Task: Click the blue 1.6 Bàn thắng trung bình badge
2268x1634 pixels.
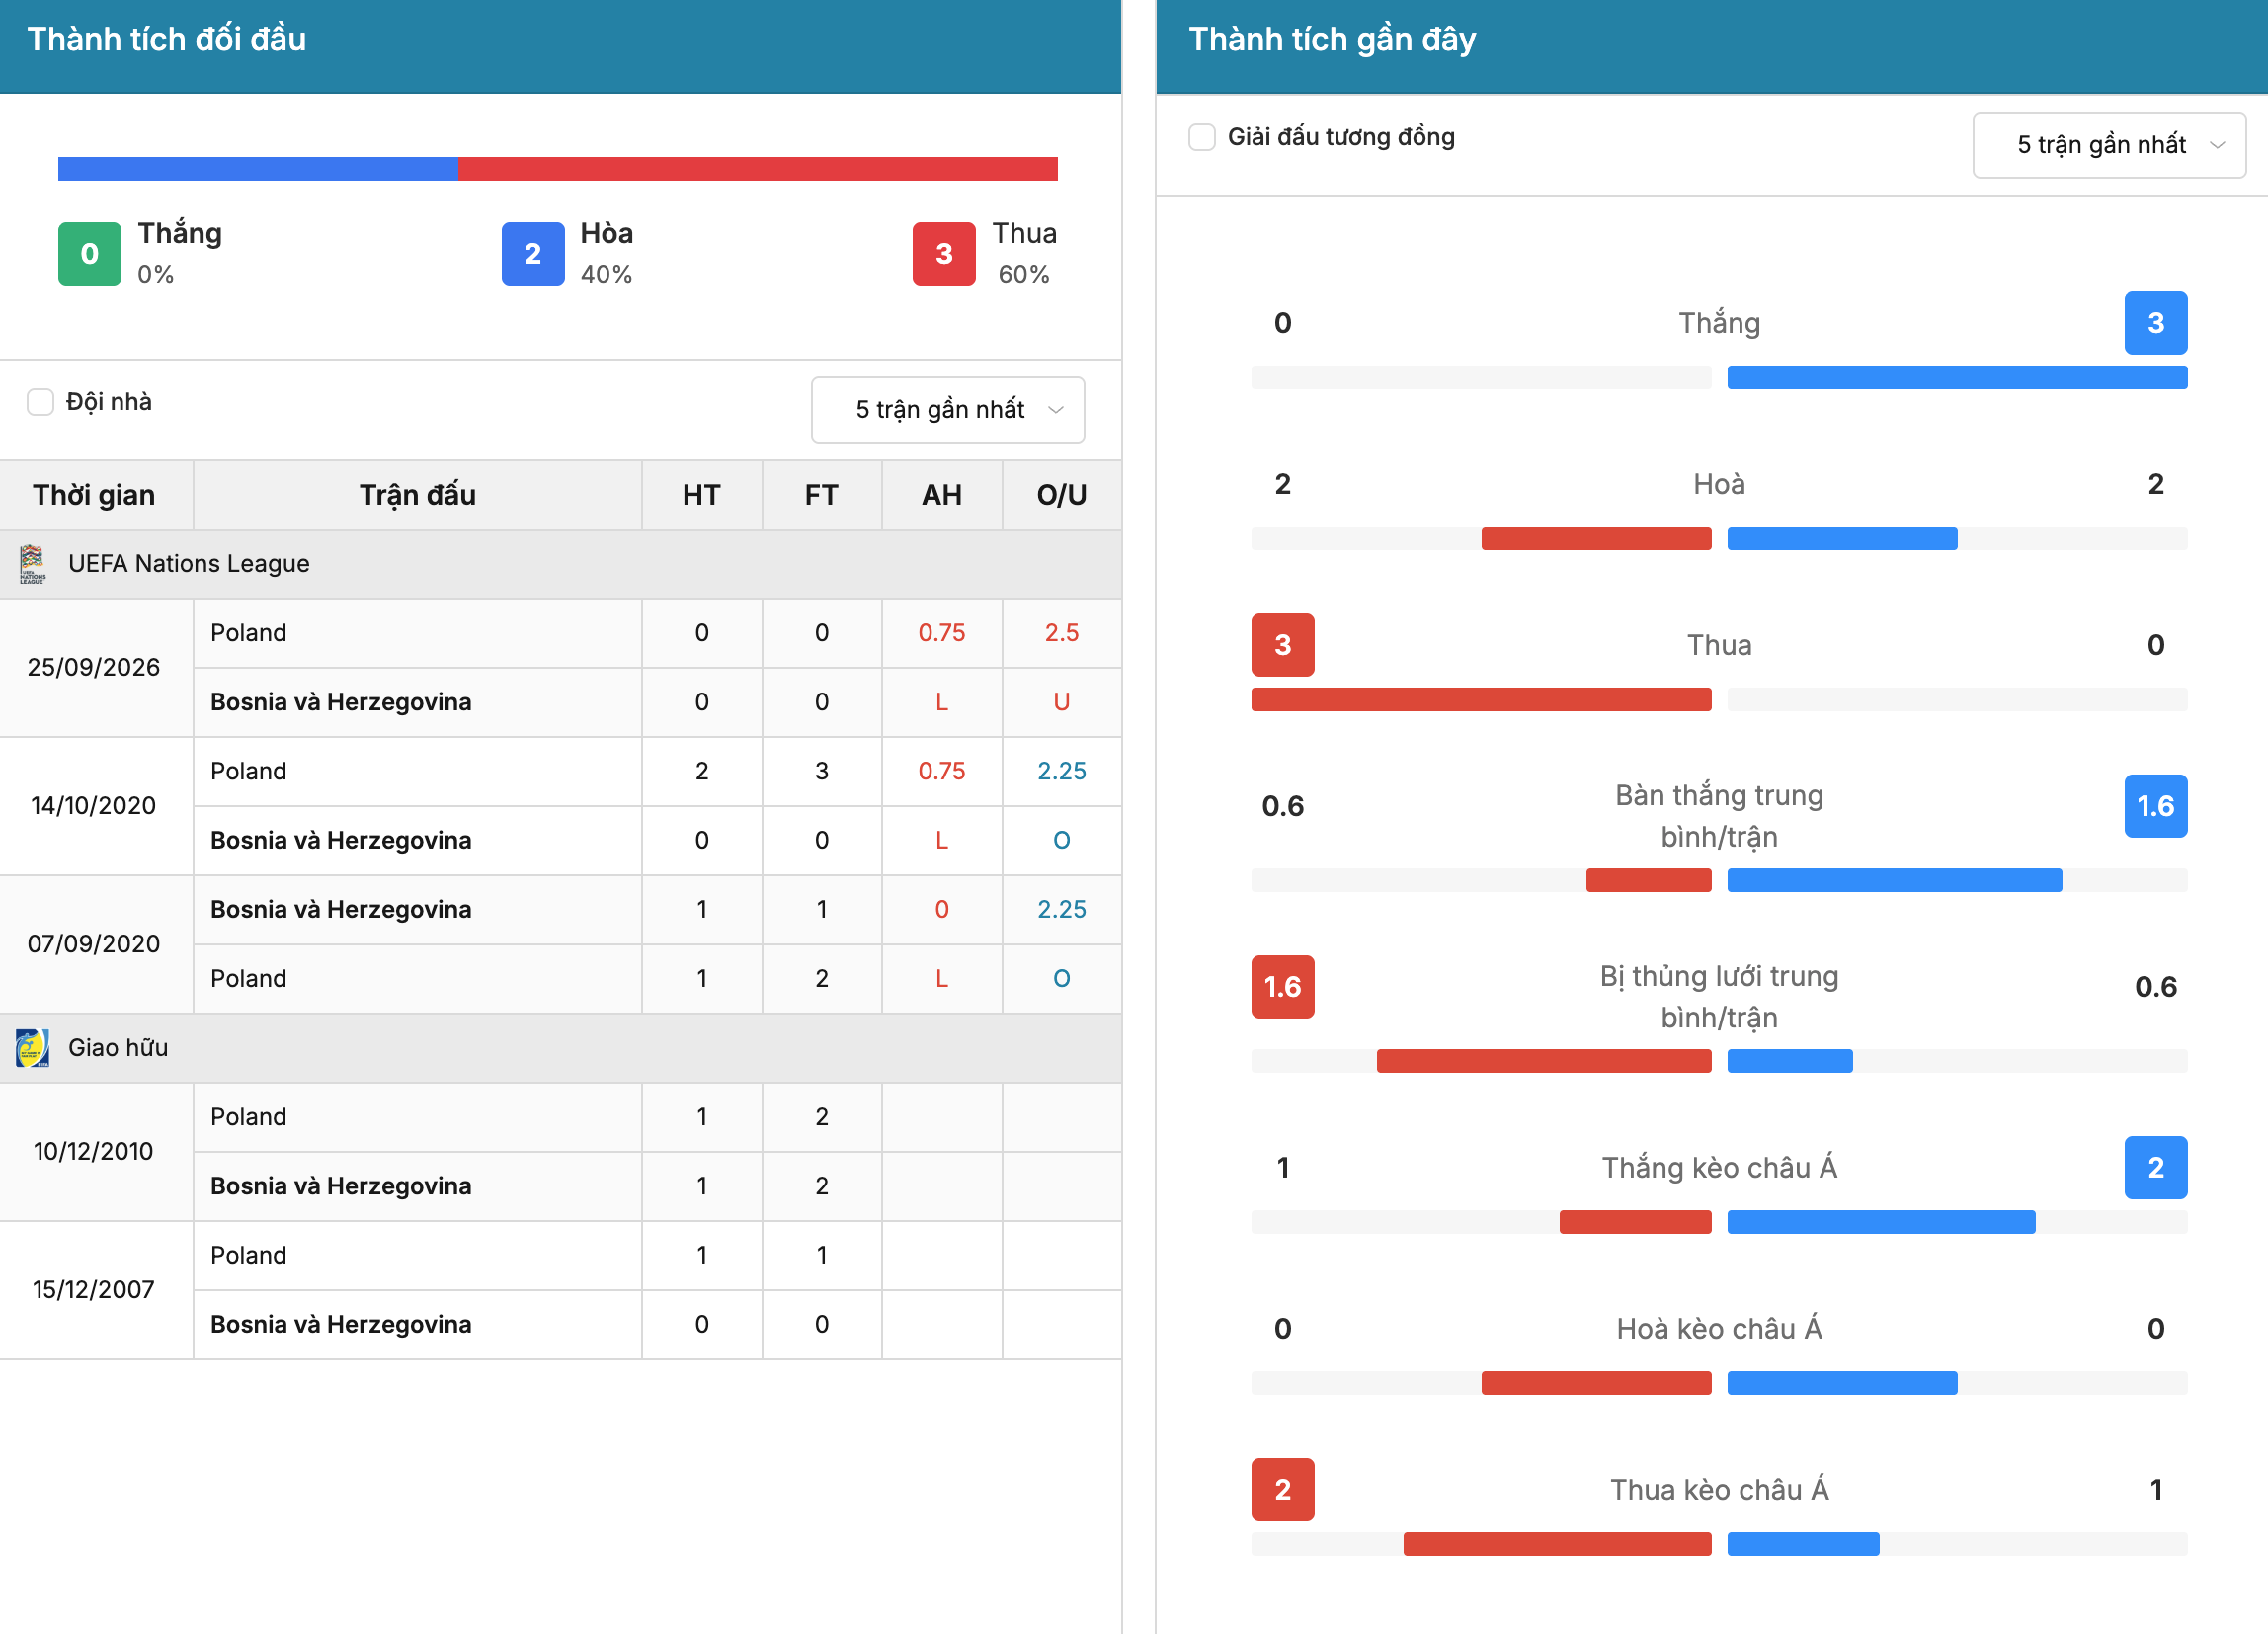Action: 2156,806
